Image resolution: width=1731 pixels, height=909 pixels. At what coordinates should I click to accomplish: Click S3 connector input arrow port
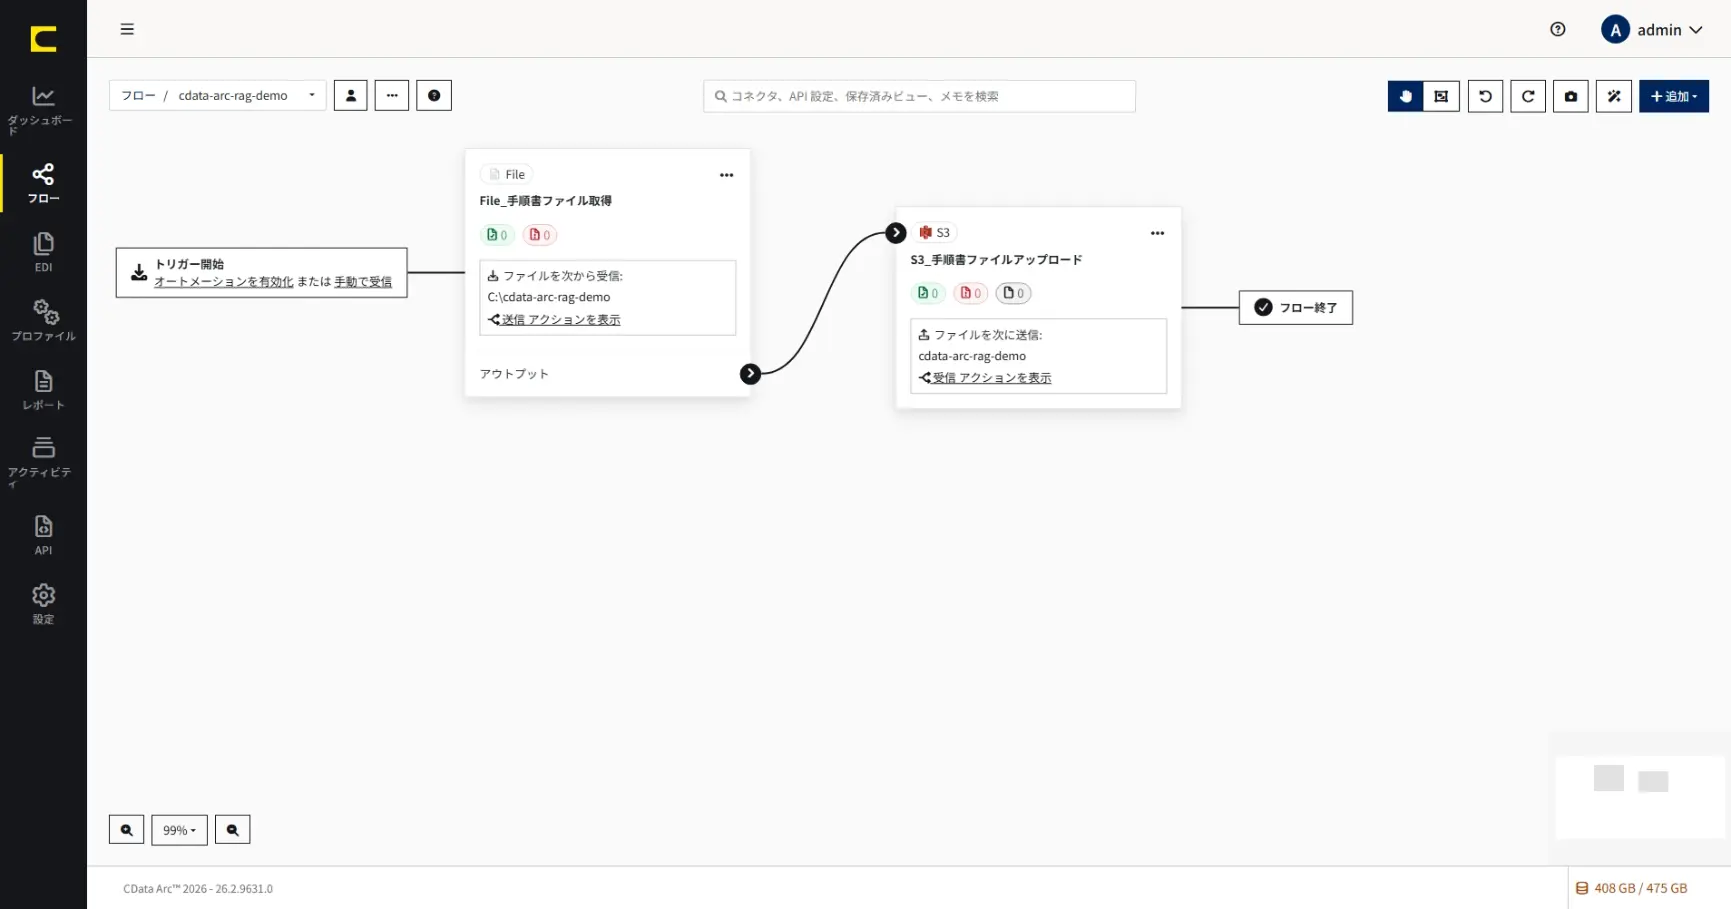pyautogui.click(x=896, y=233)
